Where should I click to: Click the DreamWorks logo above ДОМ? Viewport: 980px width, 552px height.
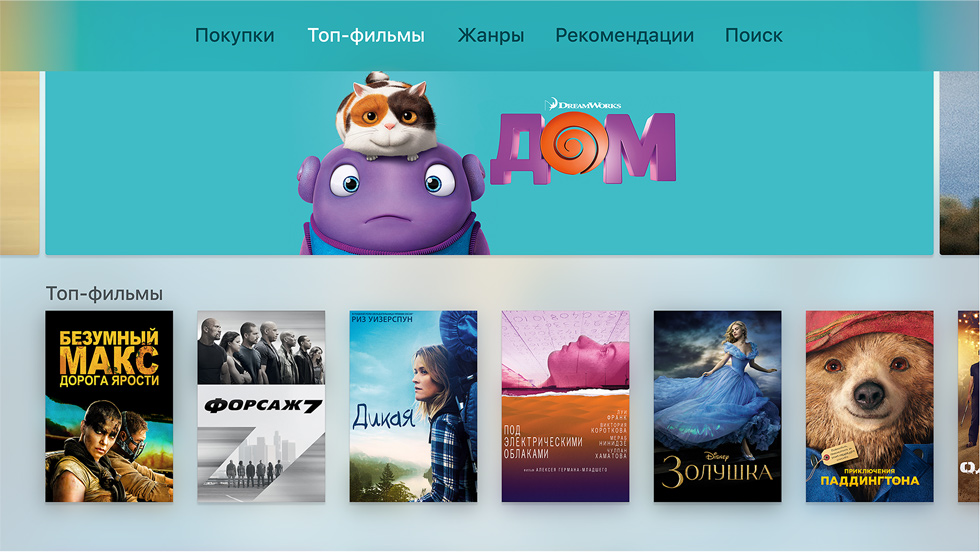click(583, 104)
